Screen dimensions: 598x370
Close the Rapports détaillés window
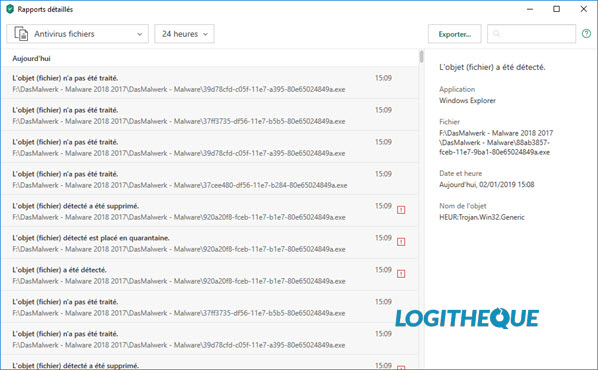pyautogui.click(x=584, y=9)
